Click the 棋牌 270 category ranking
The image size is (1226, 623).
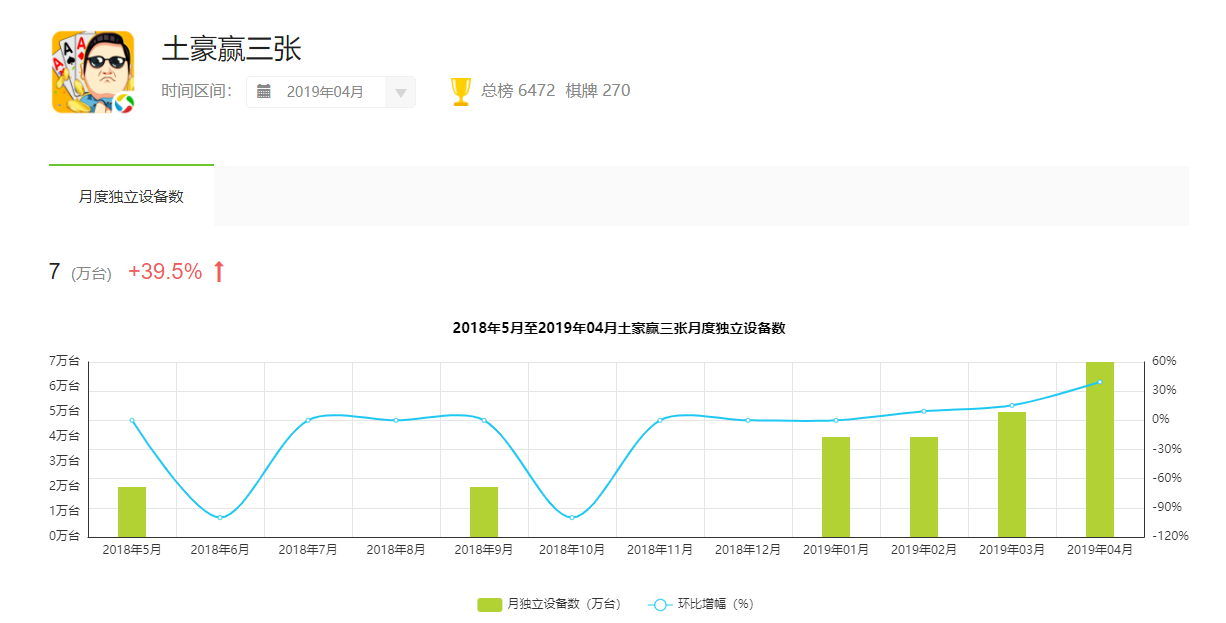597,91
